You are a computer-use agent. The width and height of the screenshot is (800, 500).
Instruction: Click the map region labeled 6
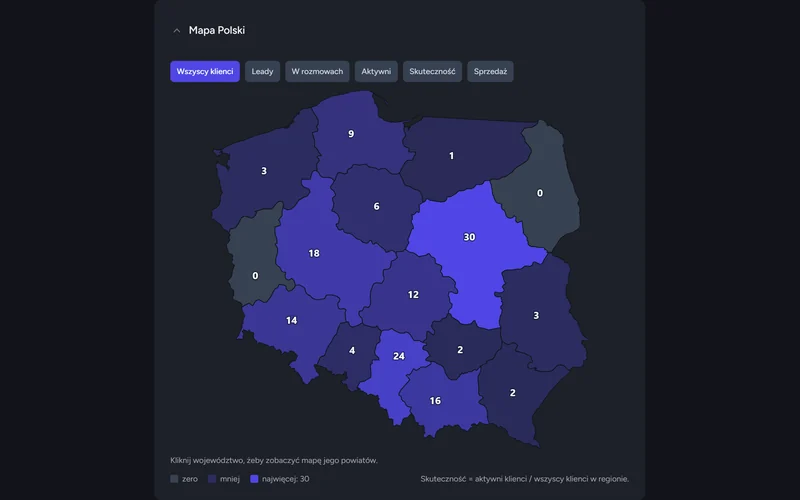coord(377,207)
